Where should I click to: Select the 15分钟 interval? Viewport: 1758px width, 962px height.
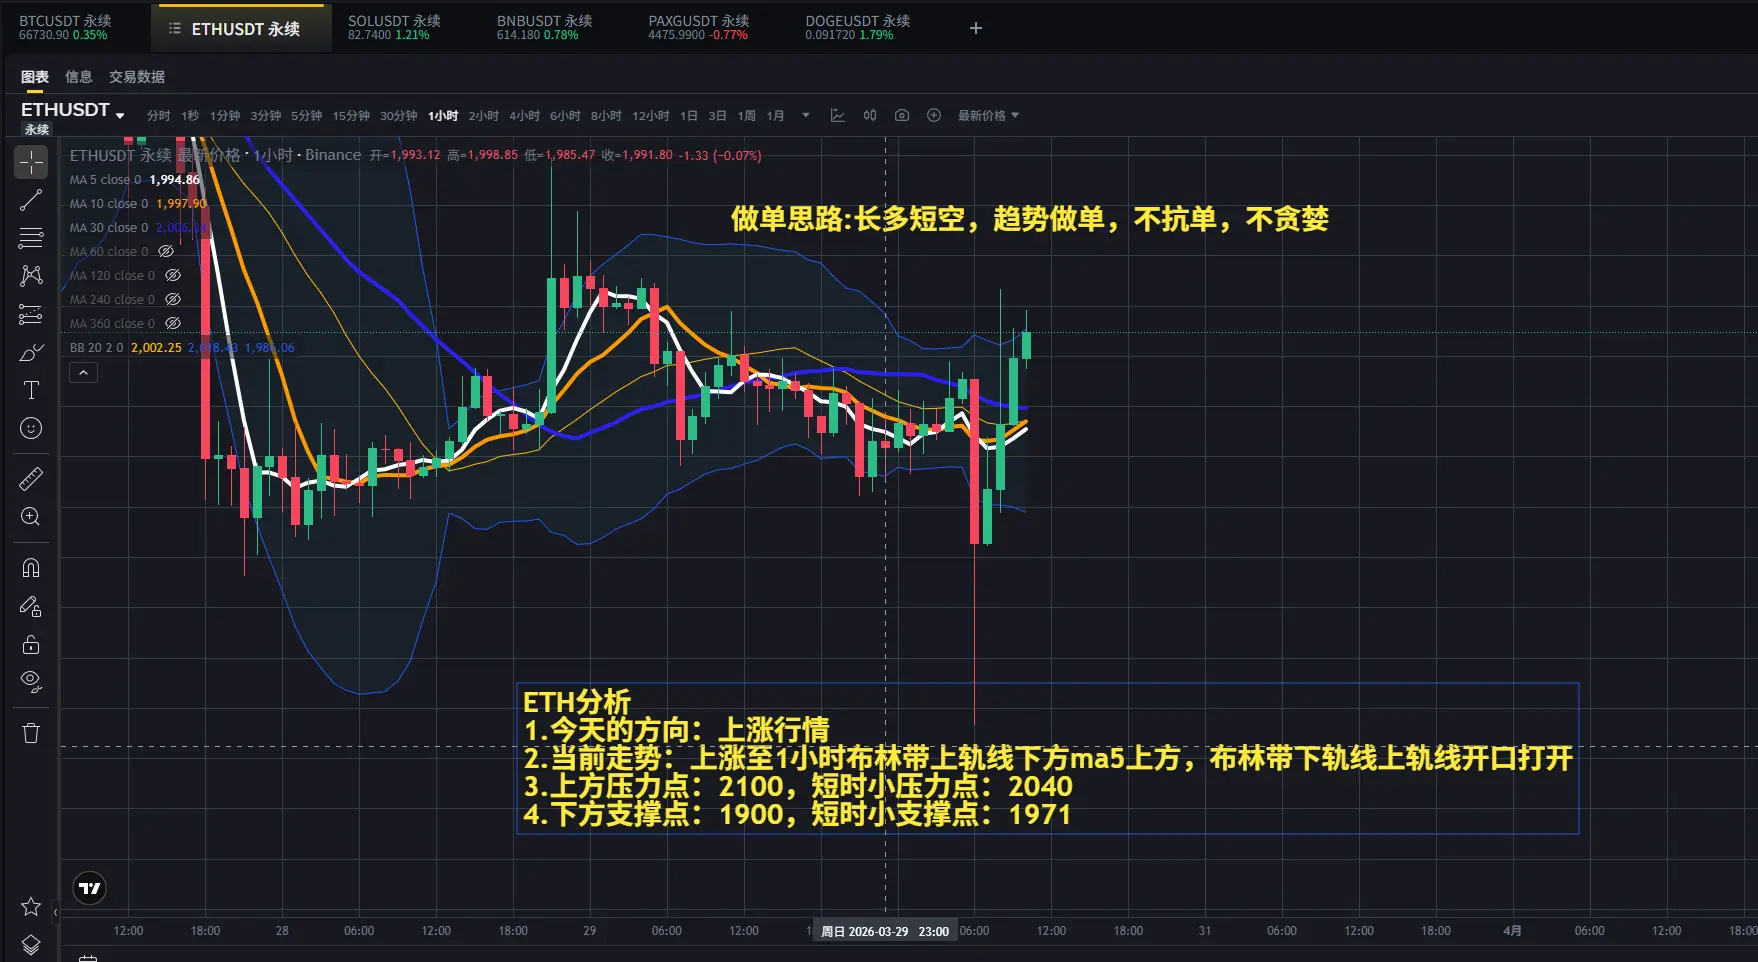[351, 116]
